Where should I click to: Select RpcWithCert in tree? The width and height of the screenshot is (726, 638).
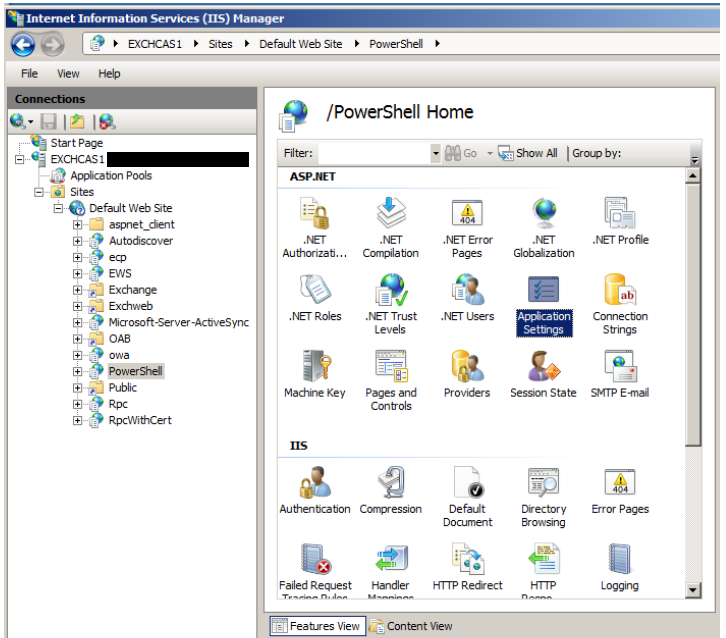(140, 420)
